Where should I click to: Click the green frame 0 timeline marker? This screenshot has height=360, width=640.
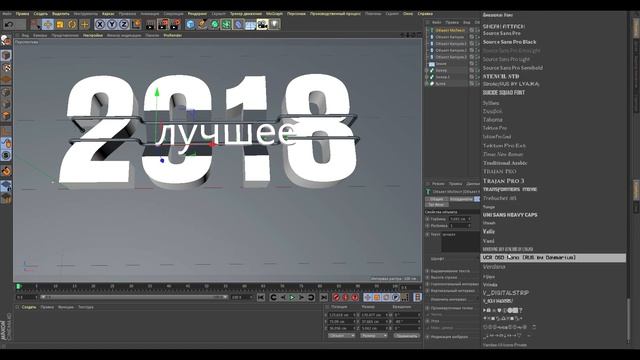[x=18, y=287]
